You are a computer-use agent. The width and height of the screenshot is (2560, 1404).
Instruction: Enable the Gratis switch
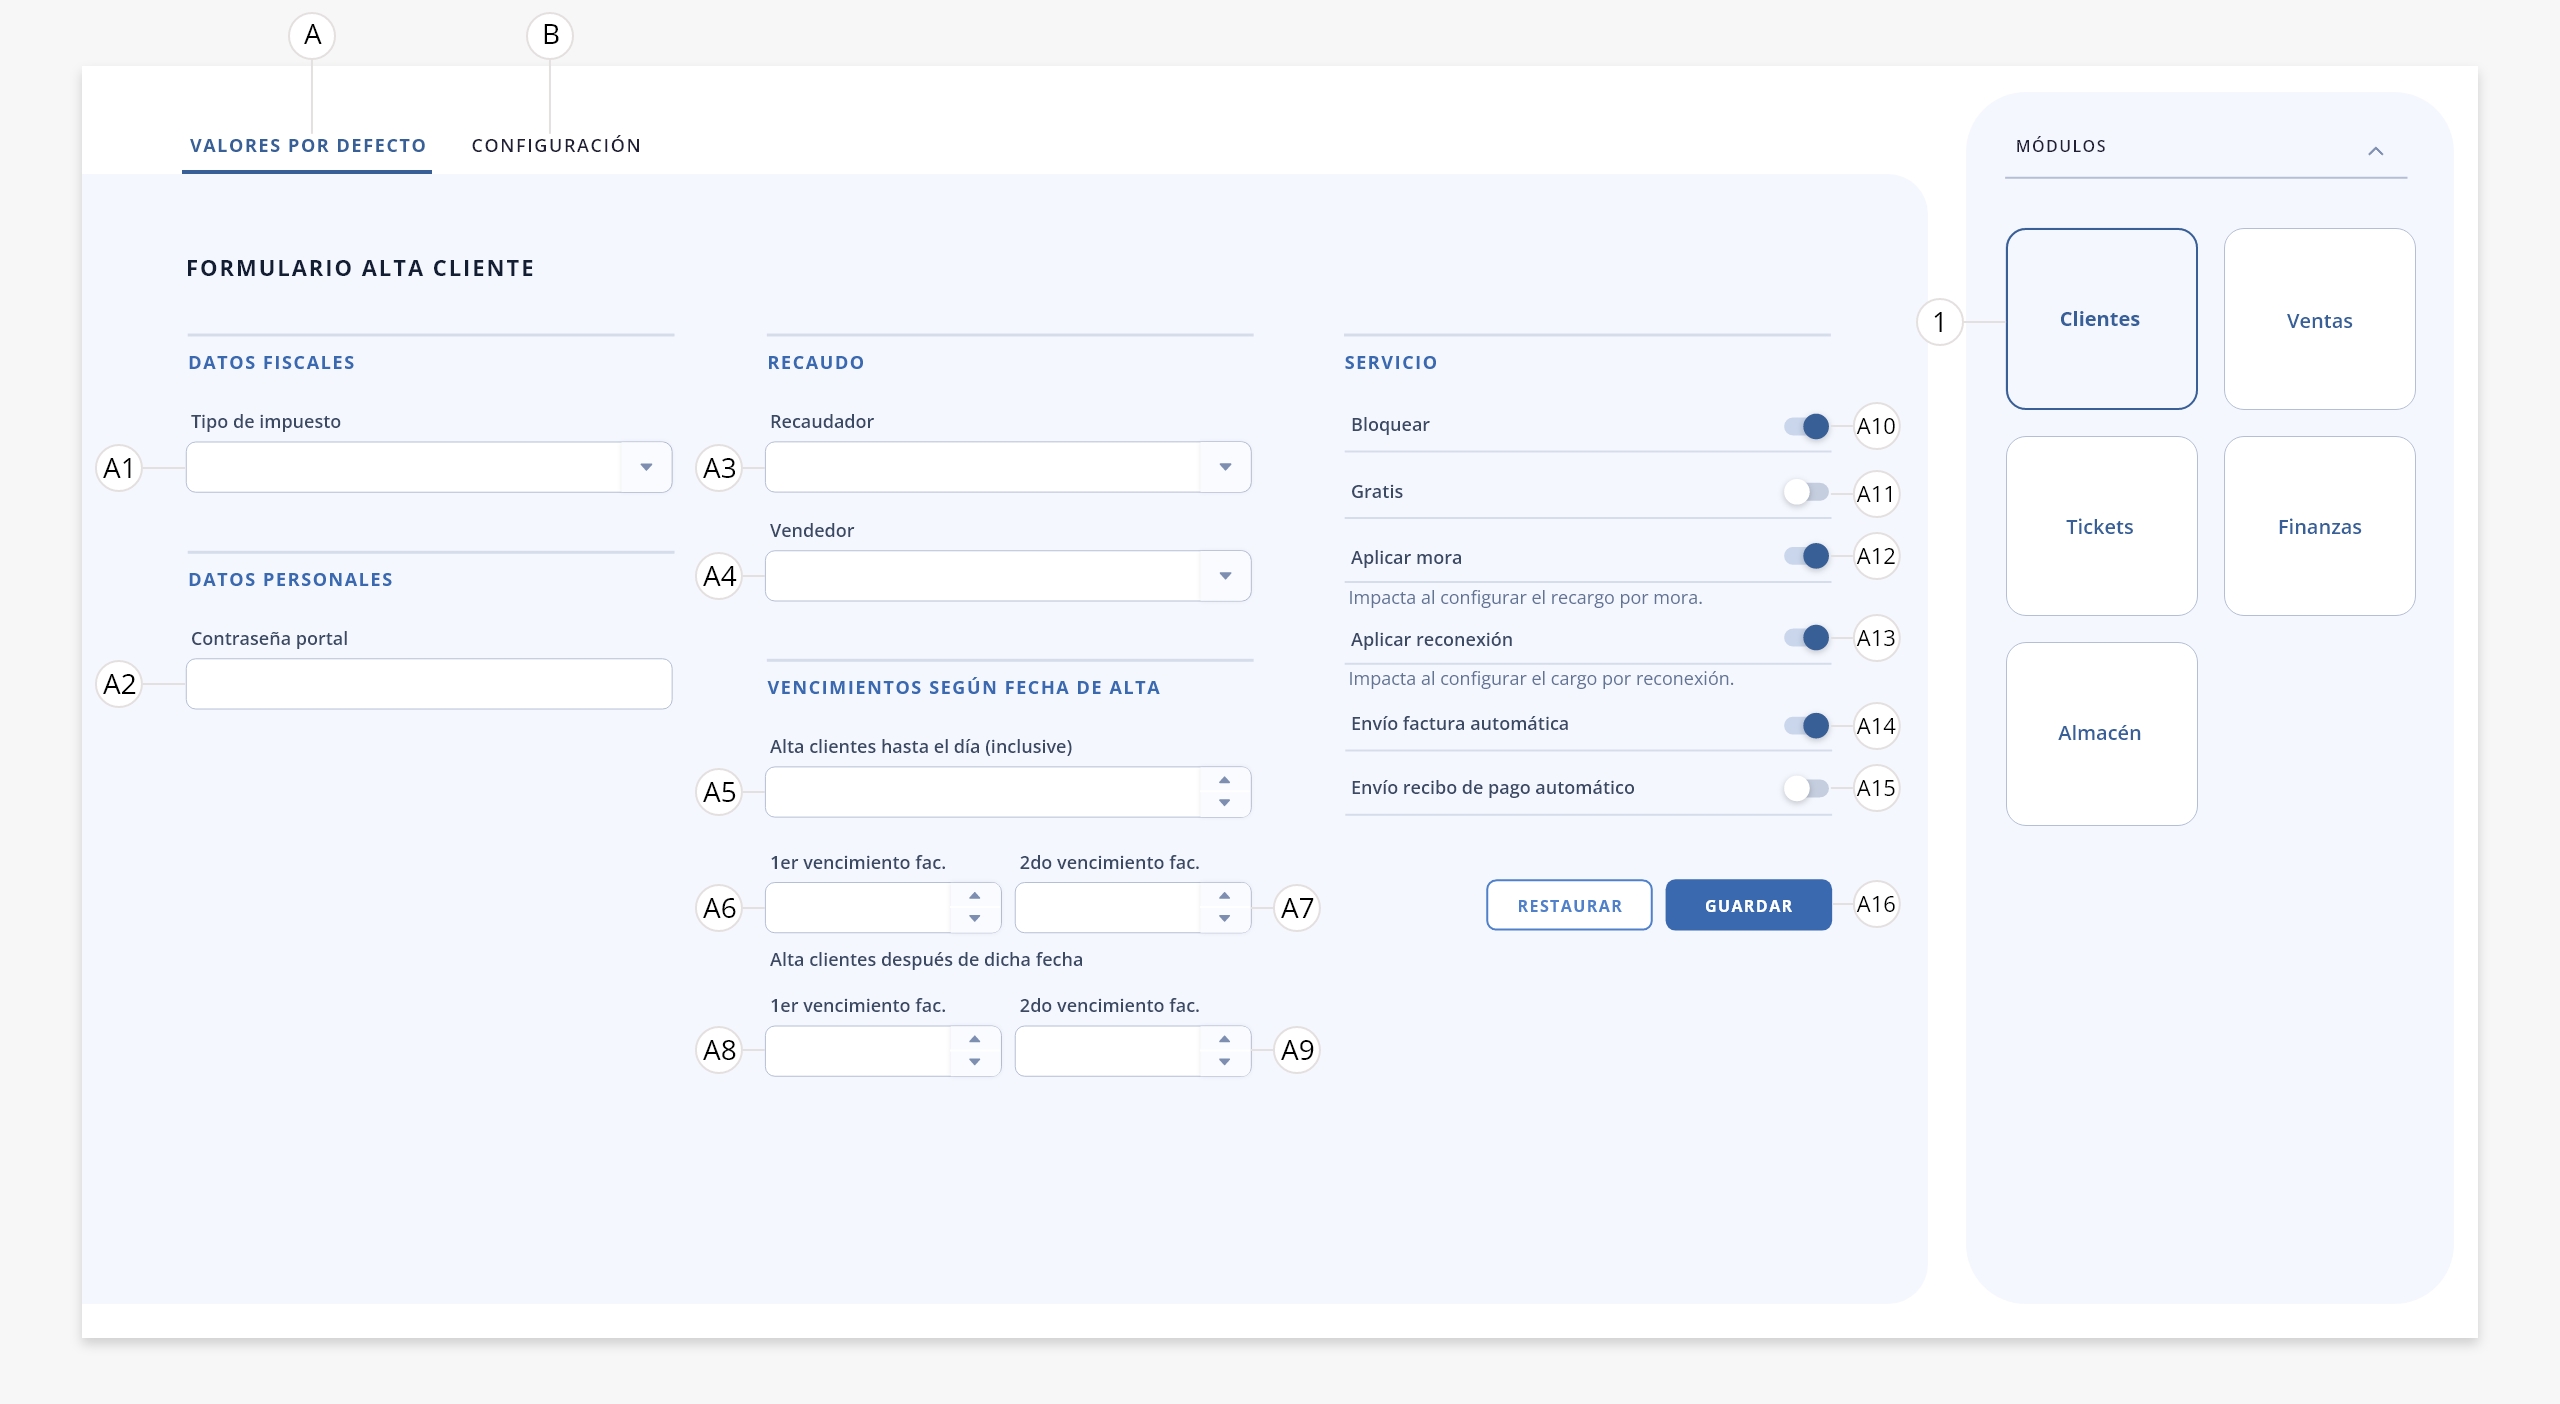click(1807, 492)
